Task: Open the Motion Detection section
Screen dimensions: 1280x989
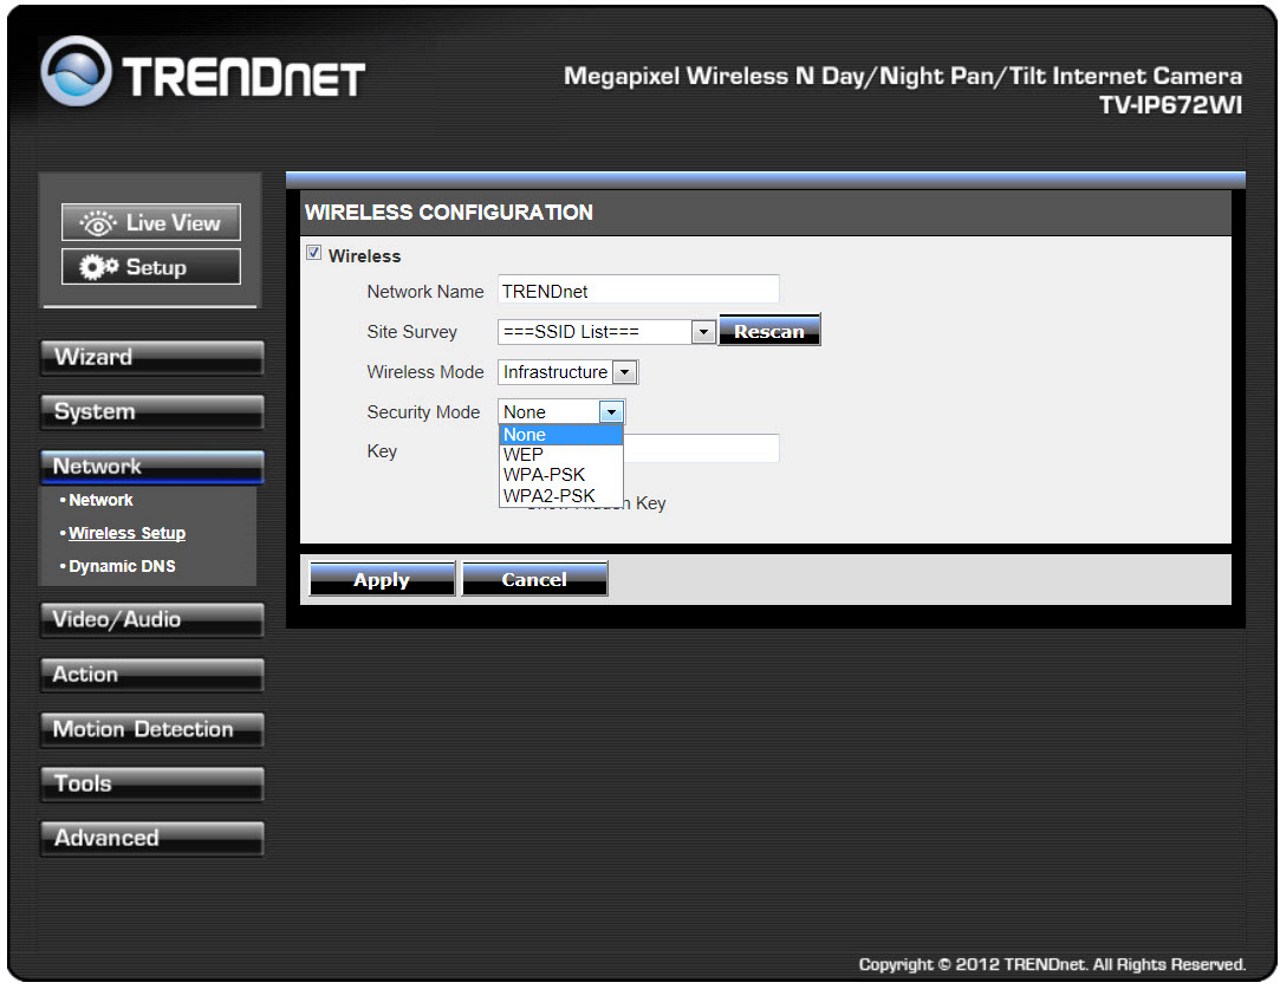Action: click(152, 729)
